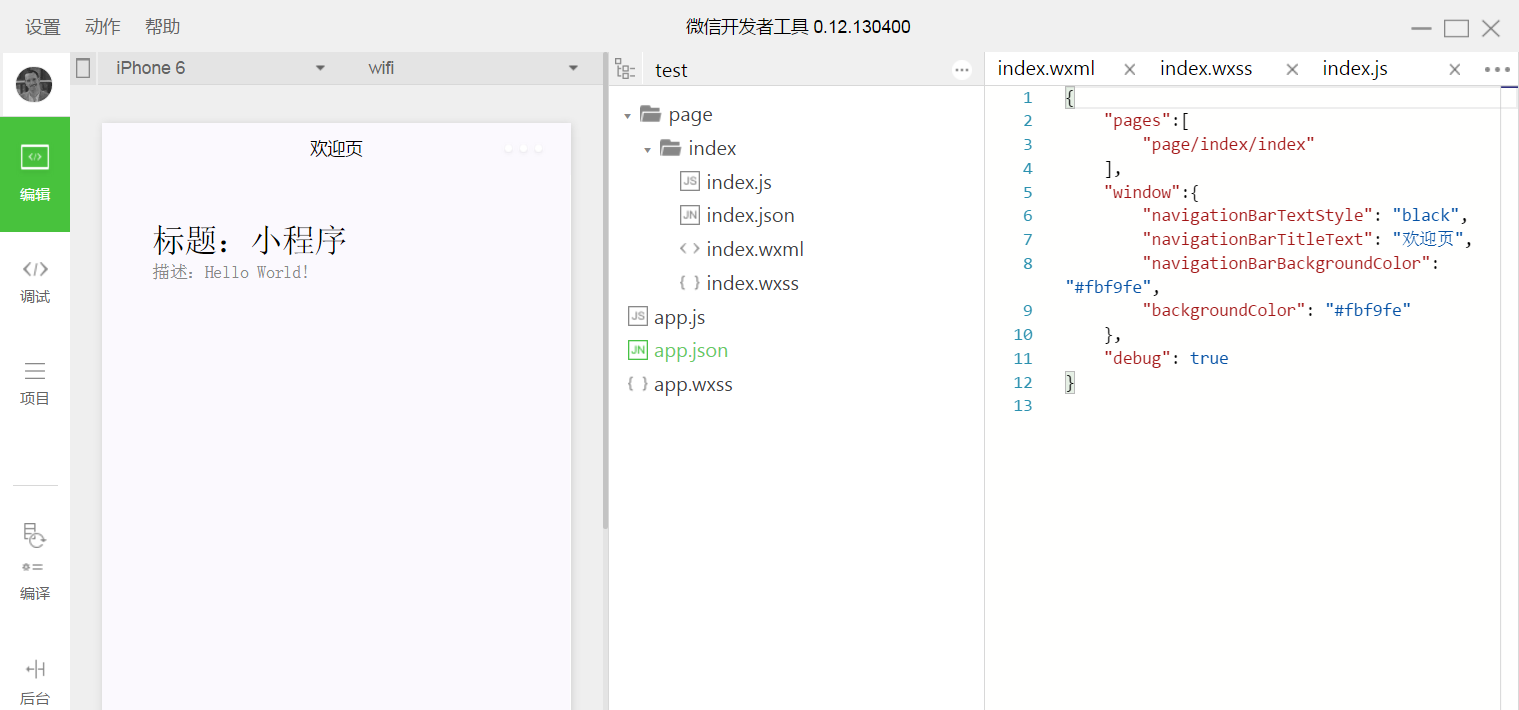Open the Settings (设置) menu
Image resolution: width=1519 pixels, height=710 pixels.
coord(43,27)
